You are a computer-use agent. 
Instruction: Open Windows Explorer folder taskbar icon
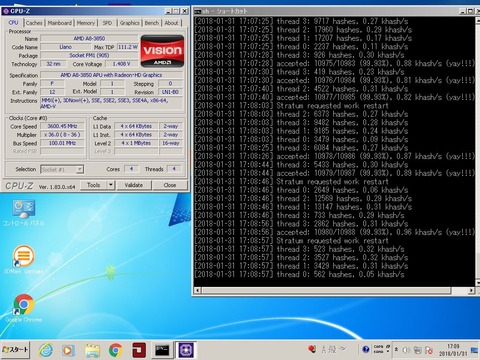(x=92, y=351)
